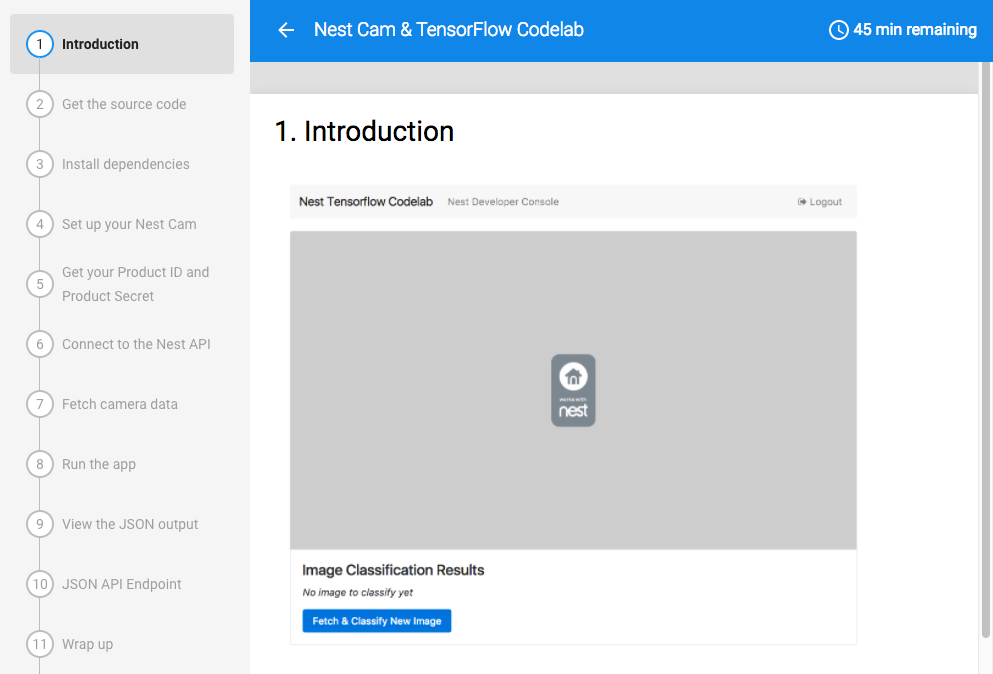Select step 2 number circle
This screenshot has width=993, height=674.
40,104
